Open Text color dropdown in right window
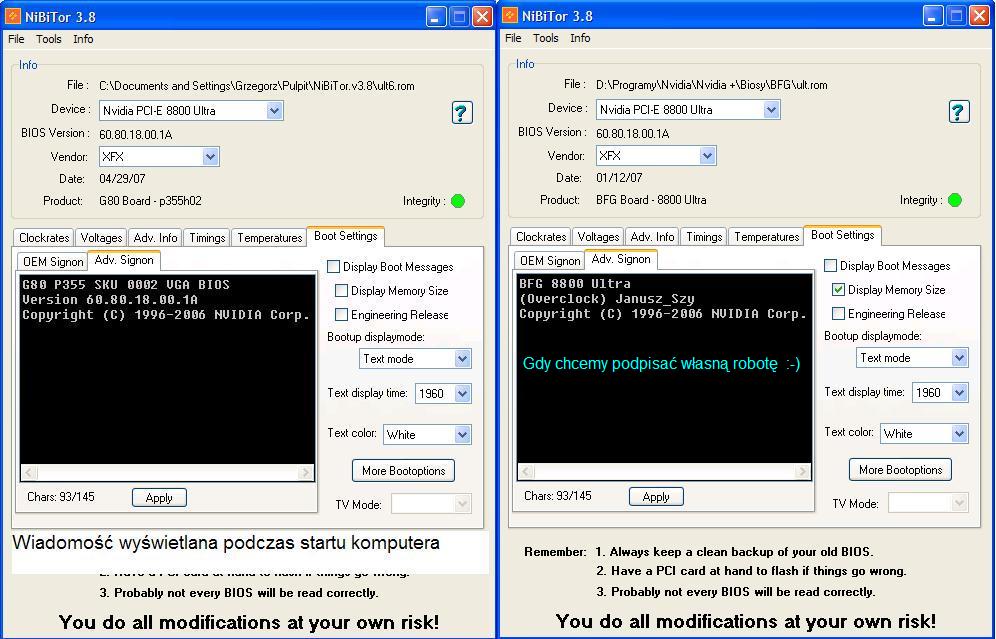Screen dimensions: 996x639 [x=959, y=434]
